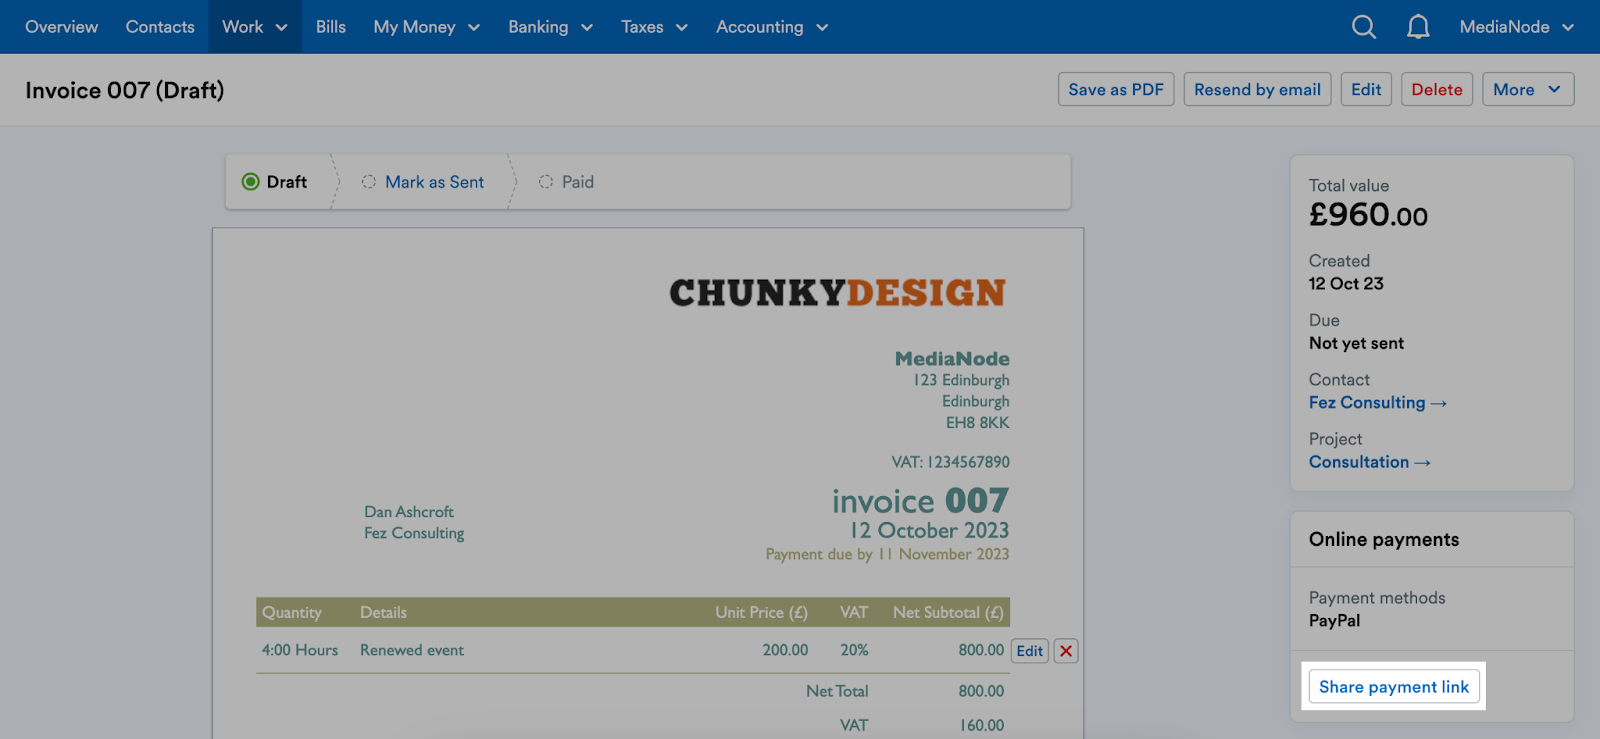Click the red Delete invoice button

click(x=1437, y=89)
